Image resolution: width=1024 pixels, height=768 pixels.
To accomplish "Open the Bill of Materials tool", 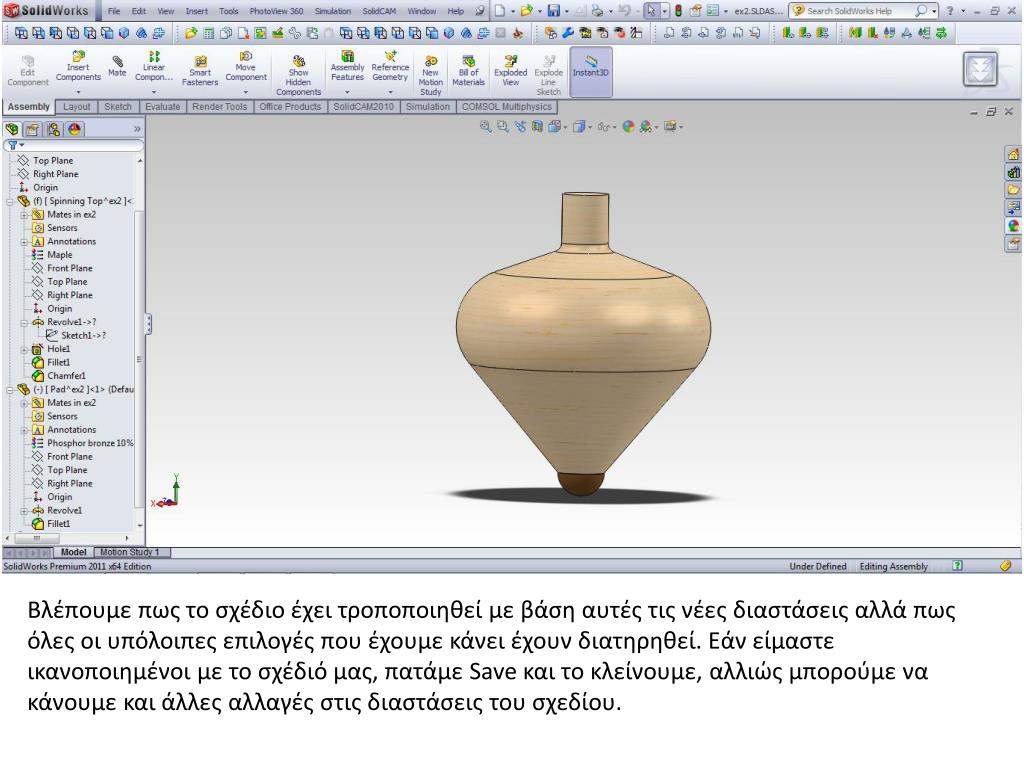I will click(468, 68).
